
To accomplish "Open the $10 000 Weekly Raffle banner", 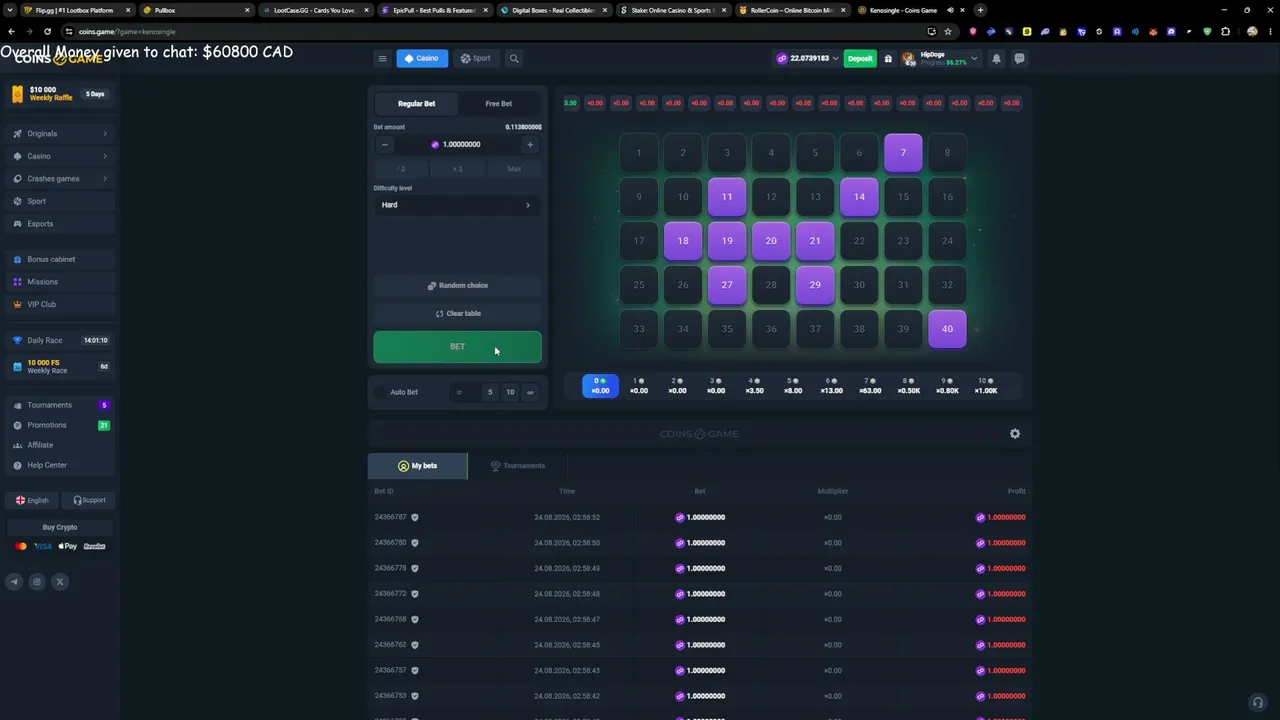I will [x=60, y=94].
